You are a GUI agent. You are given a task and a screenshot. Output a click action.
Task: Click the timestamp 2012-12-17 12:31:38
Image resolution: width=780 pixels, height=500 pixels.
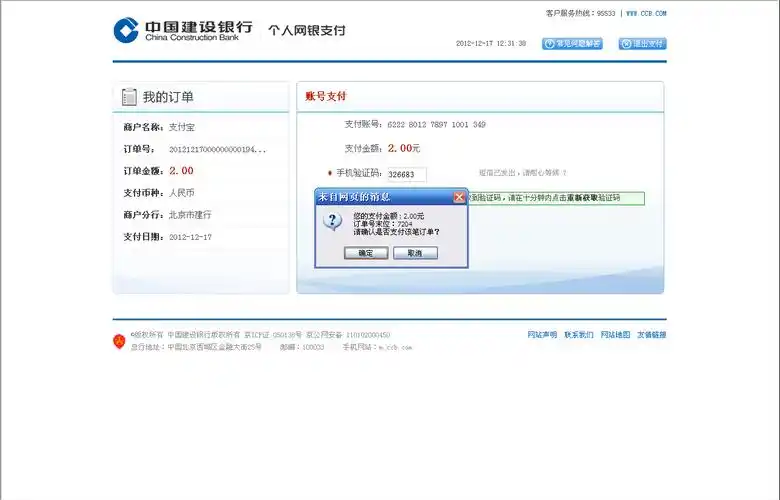pyautogui.click(x=491, y=43)
